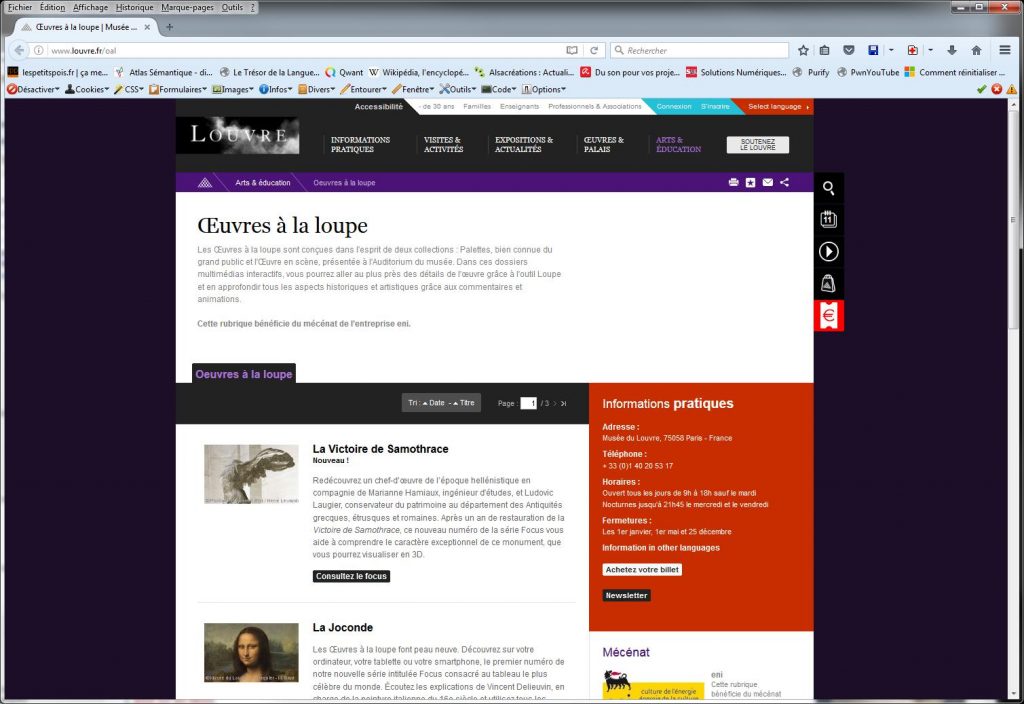Open the Firefox hamburger menu
Image resolution: width=1024 pixels, height=704 pixels.
pos(1005,50)
